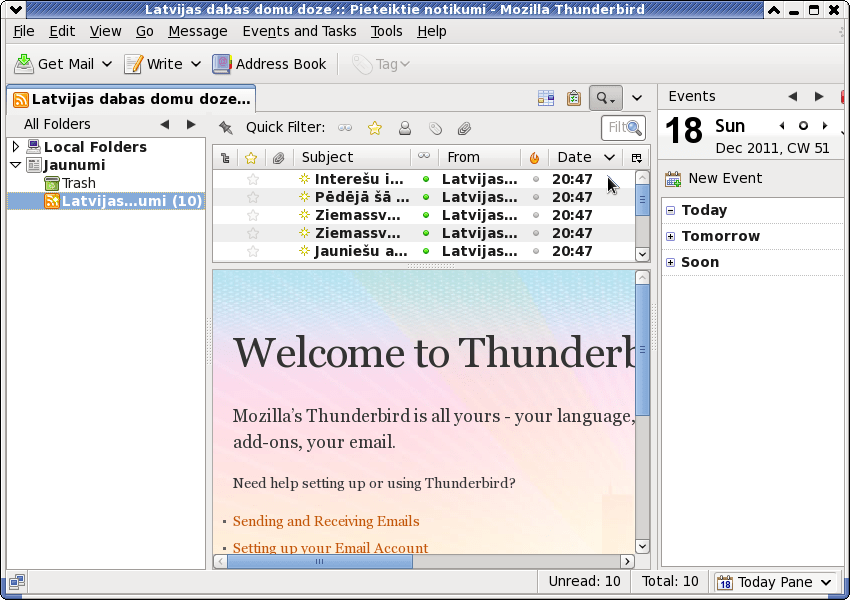Sort by read status glasses column
The height and width of the screenshot is (600, 850).
(x=424, y=158)
